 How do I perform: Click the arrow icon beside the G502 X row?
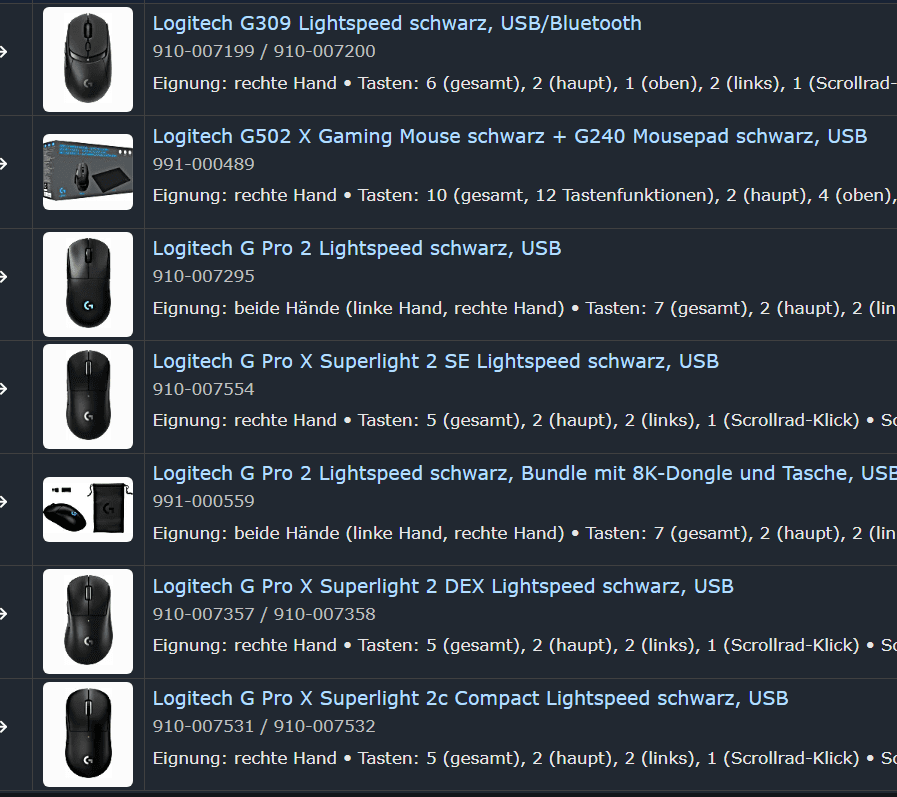[3, 164]
